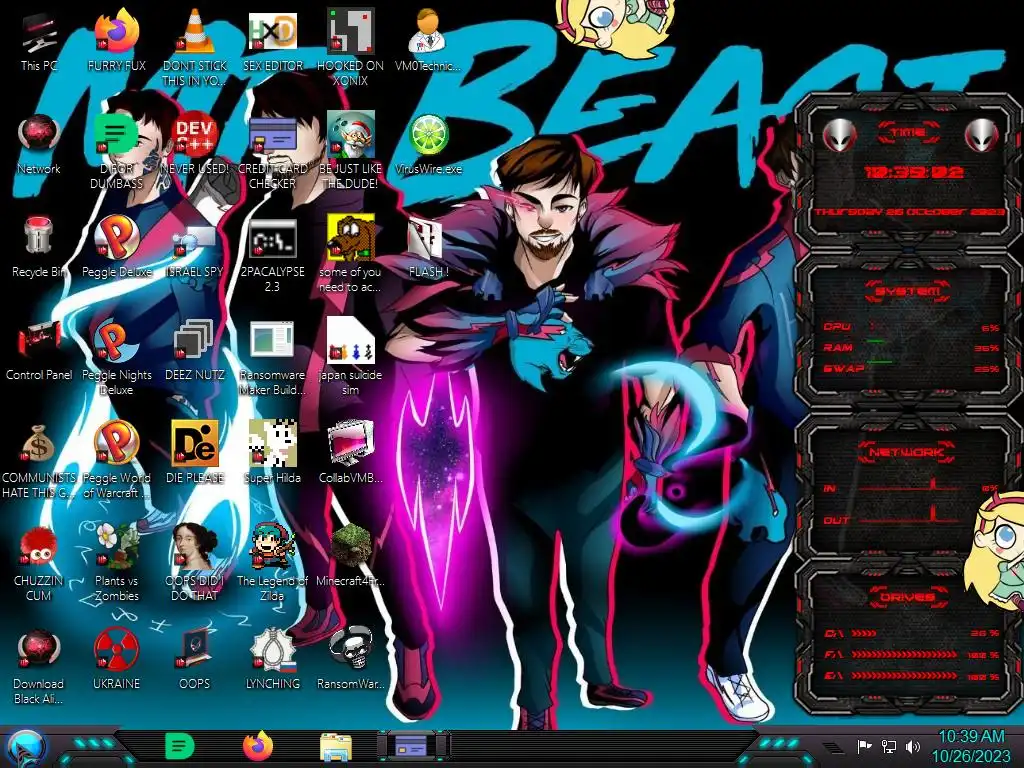Select the Download Black Ali icon
The image size is (1024, 768).
39,666
